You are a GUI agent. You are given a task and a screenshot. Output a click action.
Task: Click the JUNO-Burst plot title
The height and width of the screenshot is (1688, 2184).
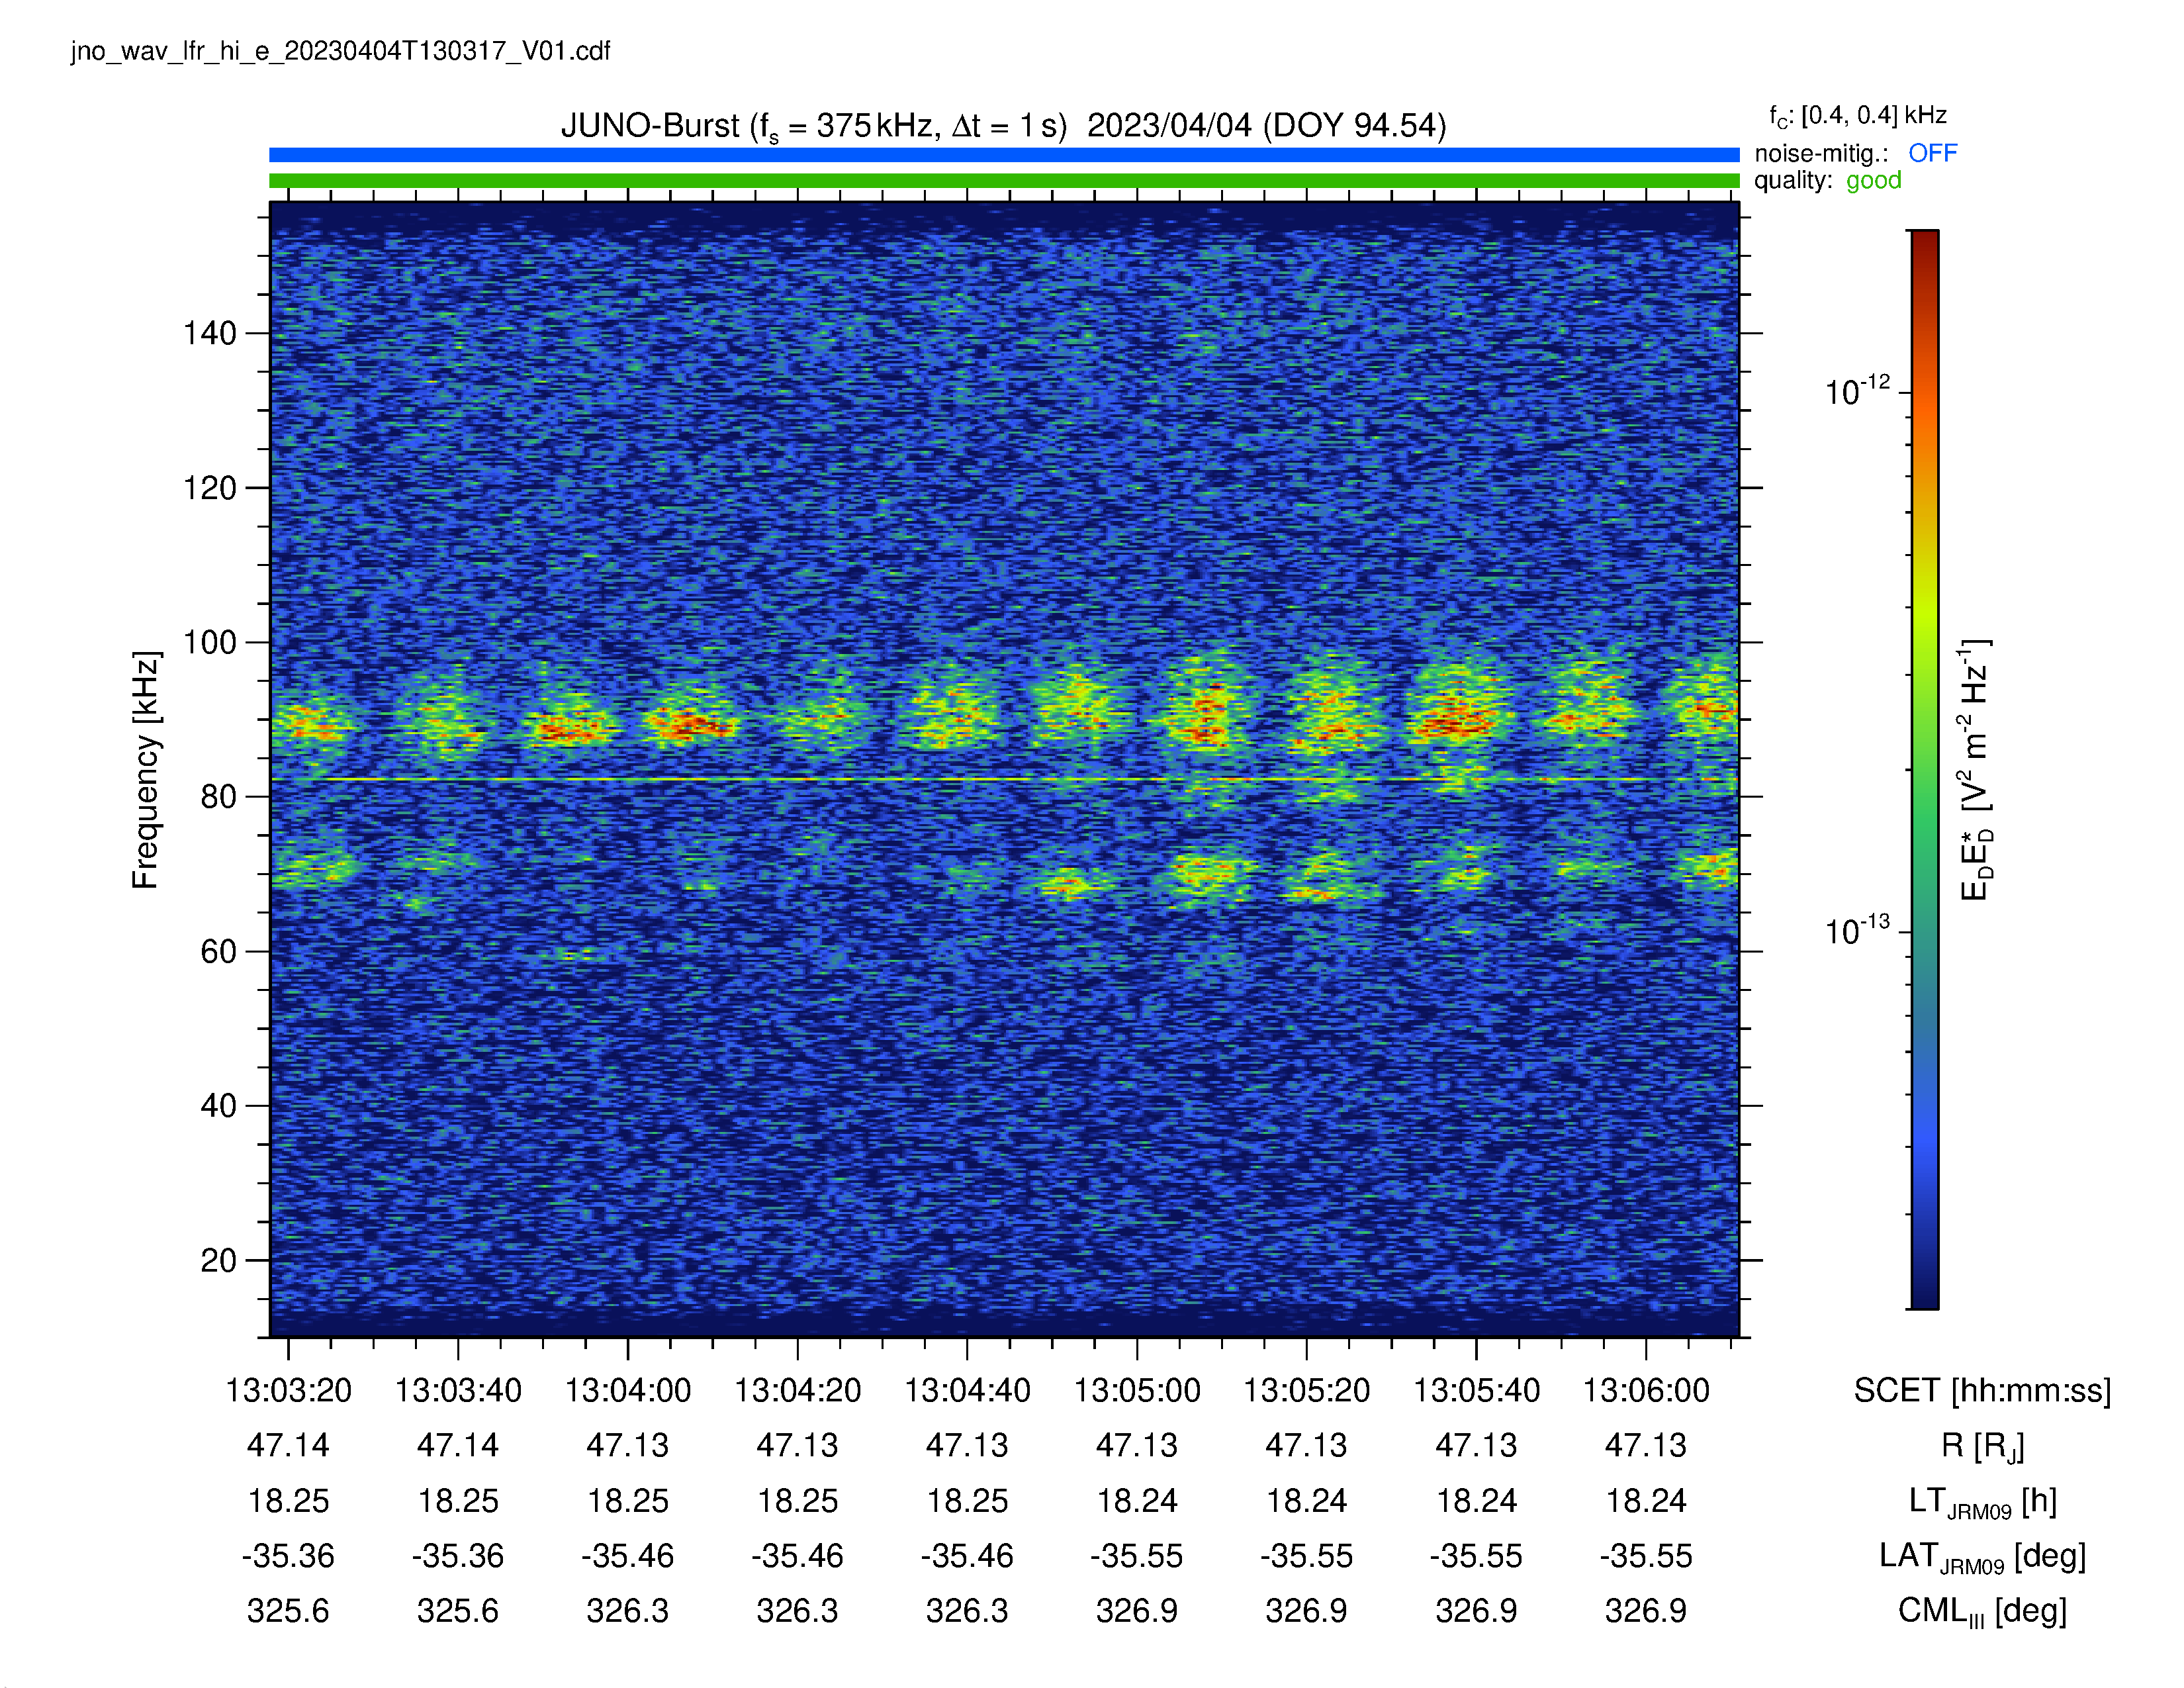point(1003,126)
